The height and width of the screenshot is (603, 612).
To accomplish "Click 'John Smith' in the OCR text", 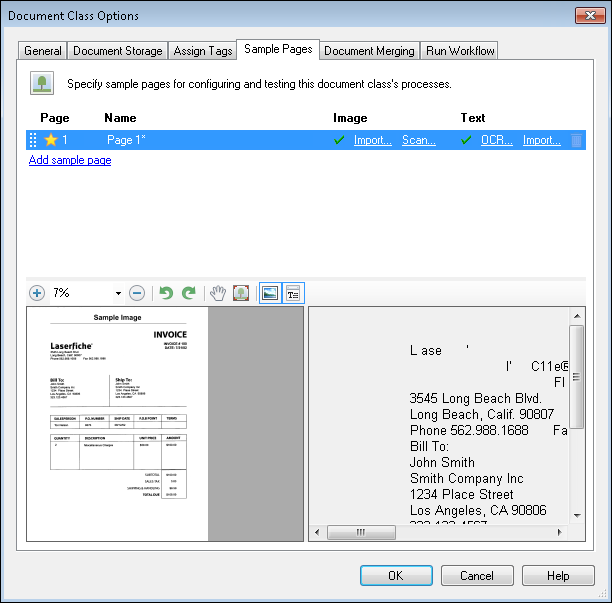I will 442,462.
